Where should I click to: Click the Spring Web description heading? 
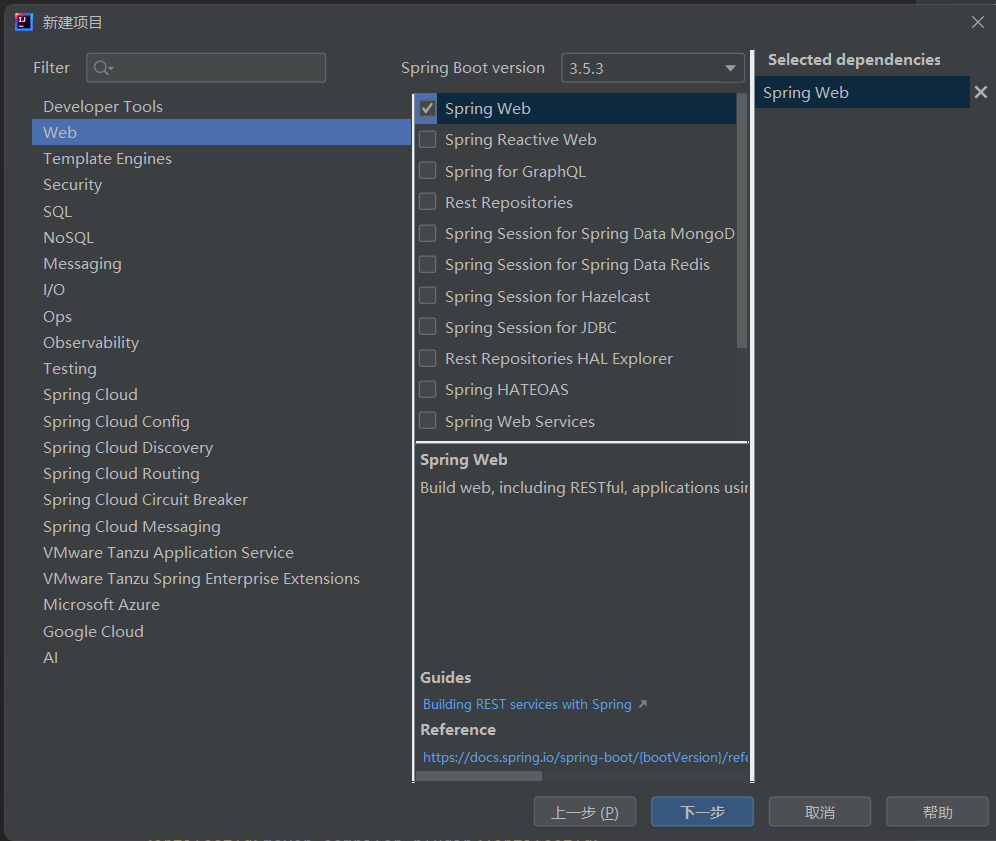[x=464, y=459]
